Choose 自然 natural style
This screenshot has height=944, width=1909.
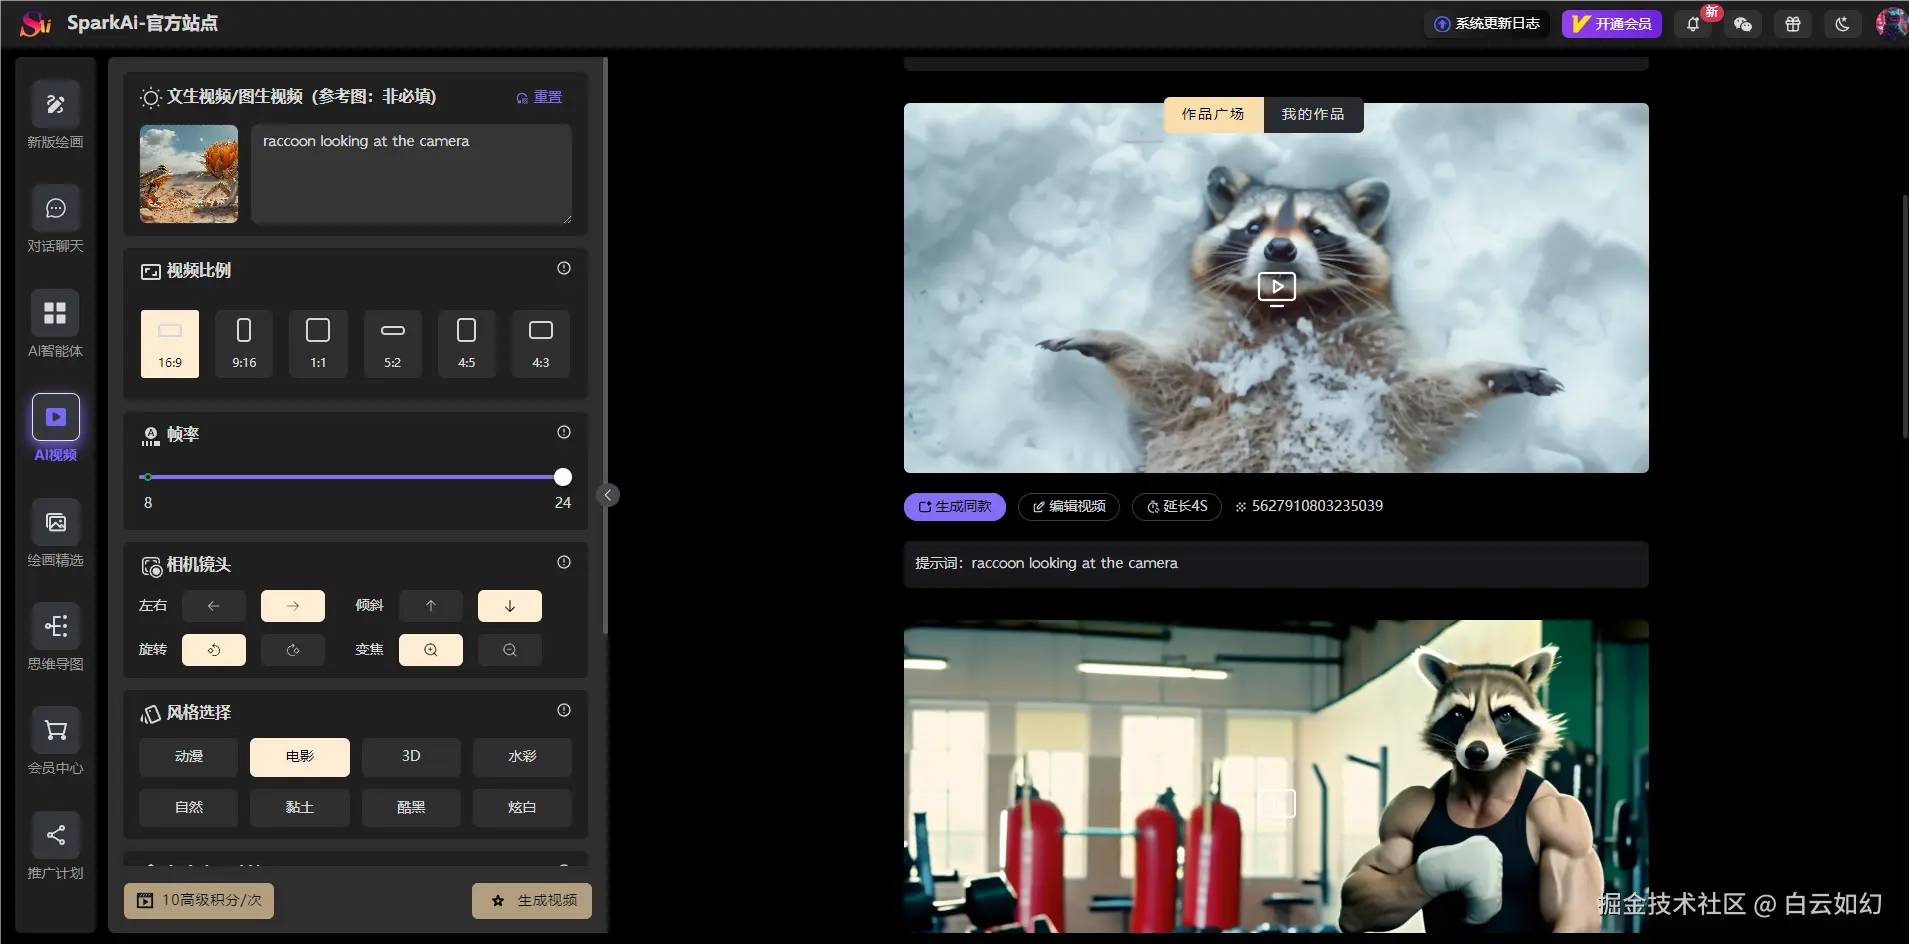point(189,808)
